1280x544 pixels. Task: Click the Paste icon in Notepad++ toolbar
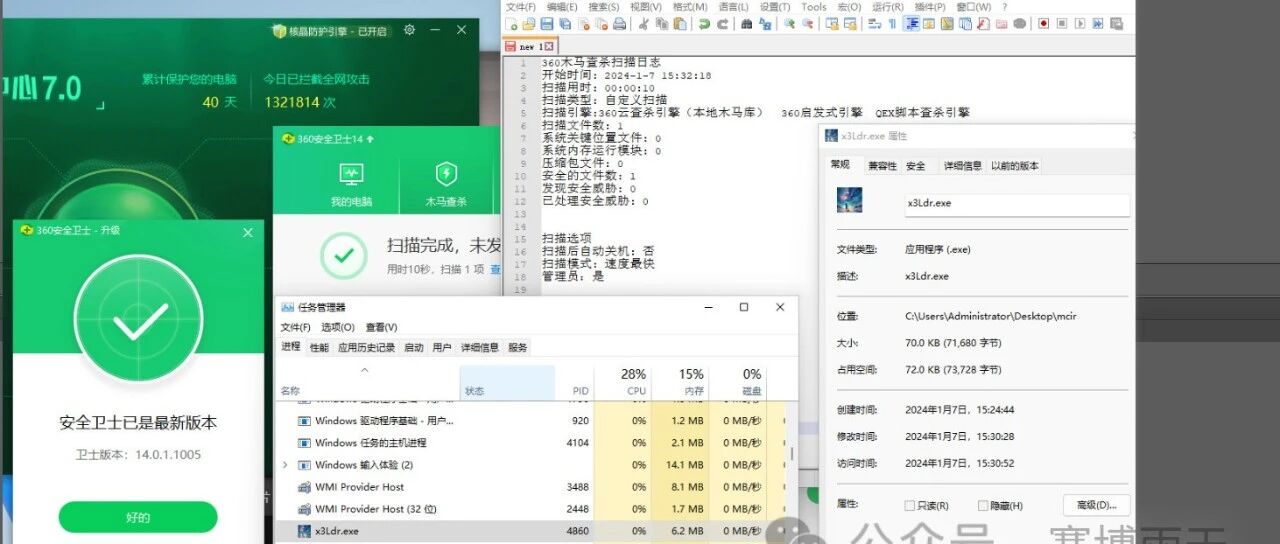[679, 23]
